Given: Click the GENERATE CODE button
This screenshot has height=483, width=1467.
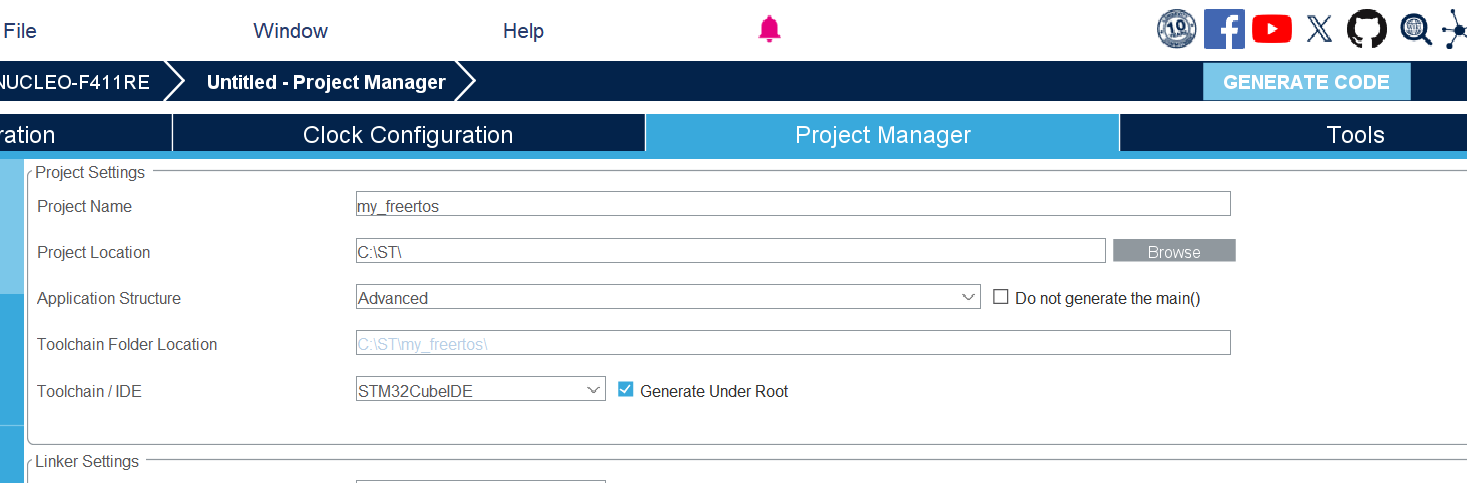Looking at the screenshot, I should pyautogui.click(x=1306, y=82).
